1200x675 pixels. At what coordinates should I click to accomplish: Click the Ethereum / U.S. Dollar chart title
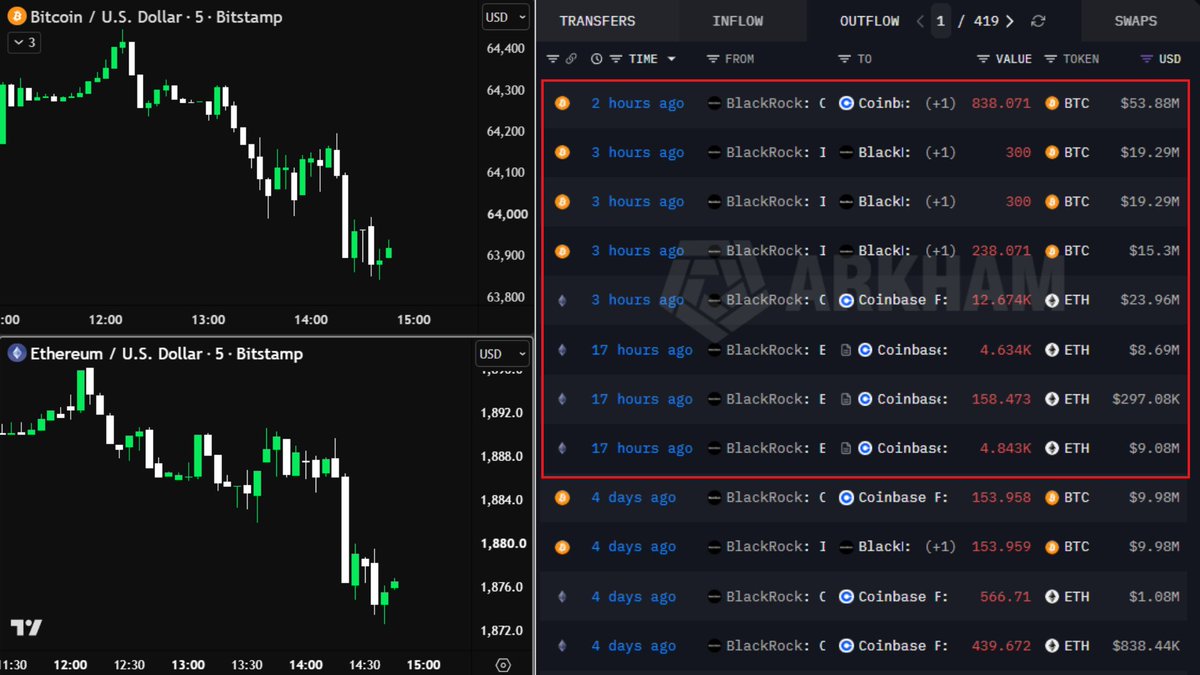pyautogui.click(x=166, y=353)
